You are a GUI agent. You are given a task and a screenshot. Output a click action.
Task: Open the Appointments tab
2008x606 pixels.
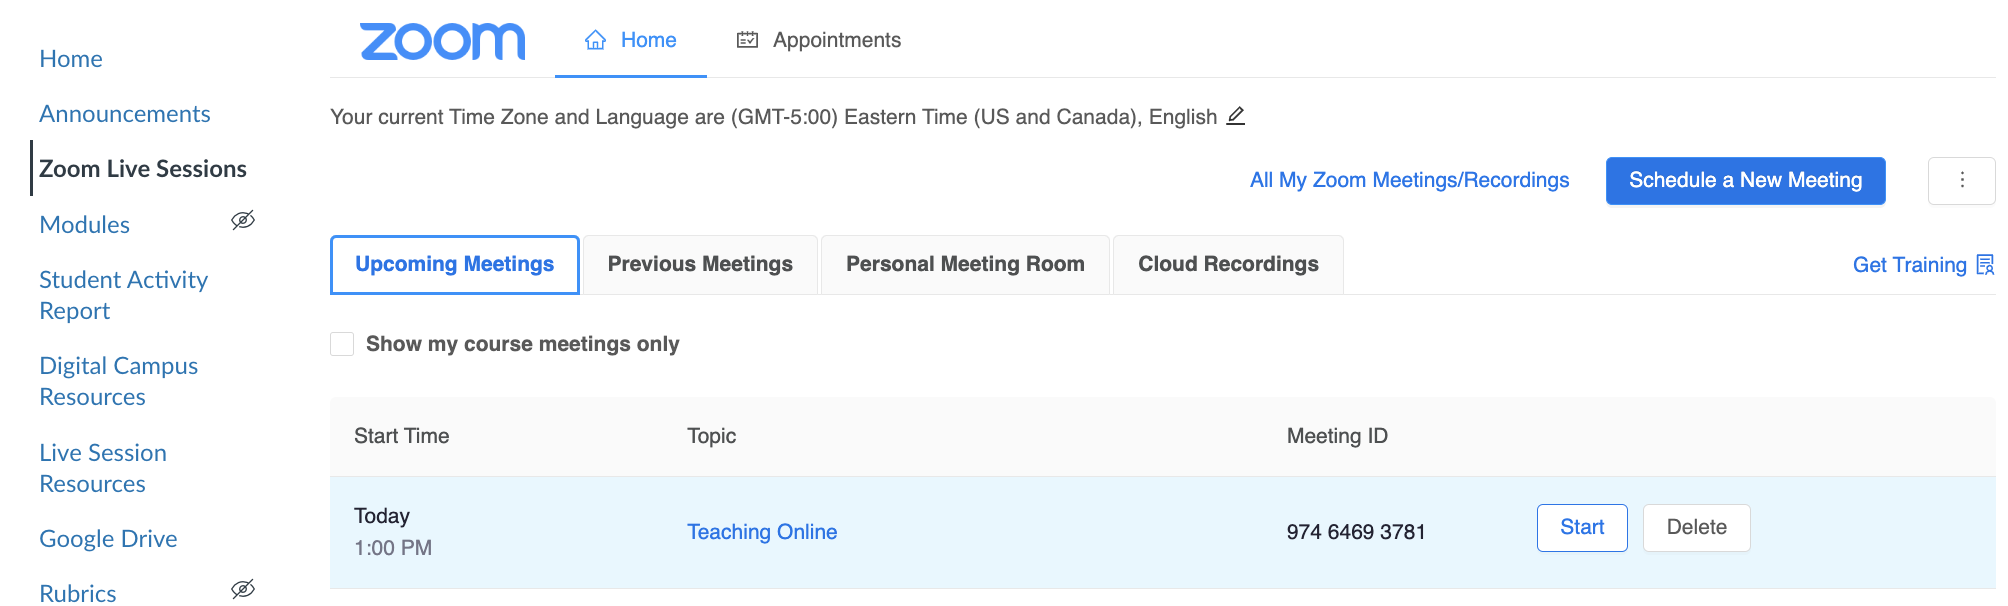[x=819, y=40]
